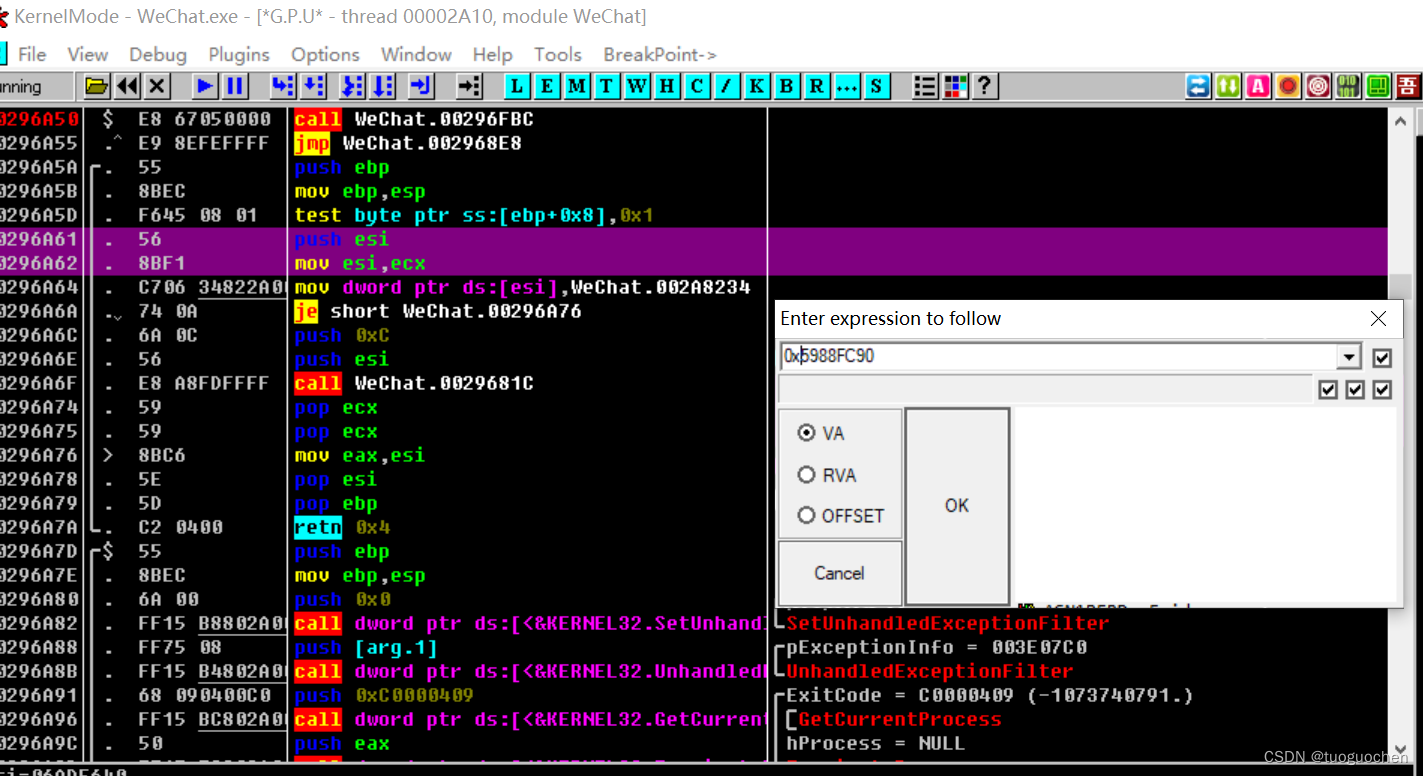Show Log window via L icon
1423x776 pixels.
[x=517, y=86]
